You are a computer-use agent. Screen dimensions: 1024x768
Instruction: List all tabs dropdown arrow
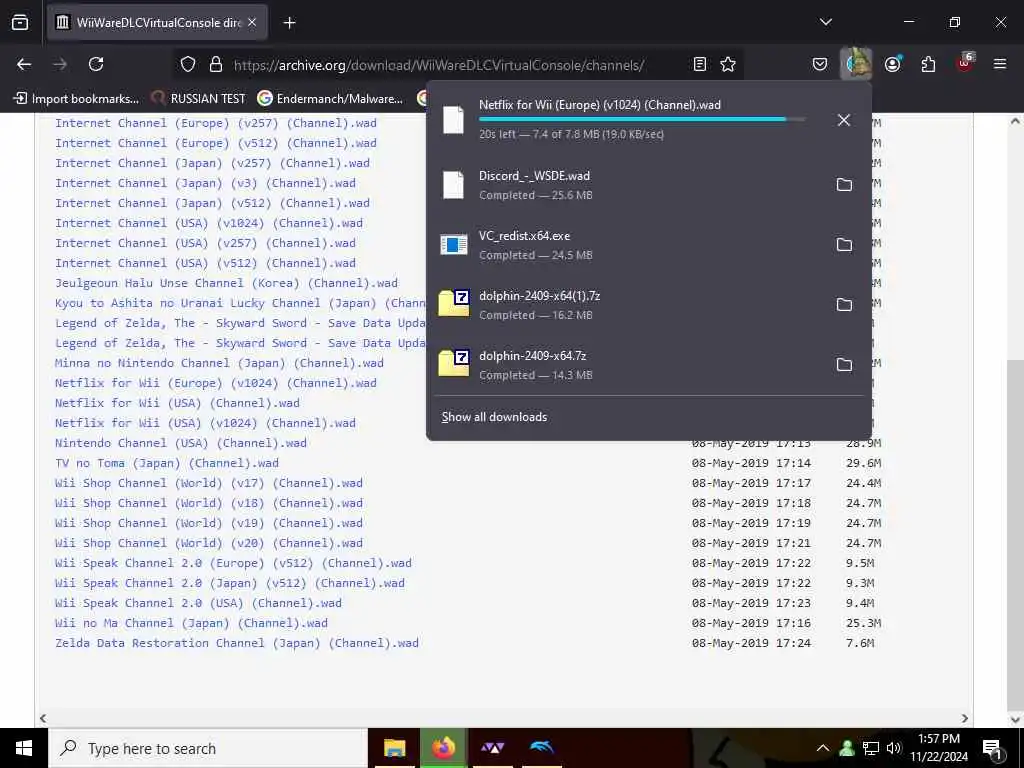(x=825, y=22)
